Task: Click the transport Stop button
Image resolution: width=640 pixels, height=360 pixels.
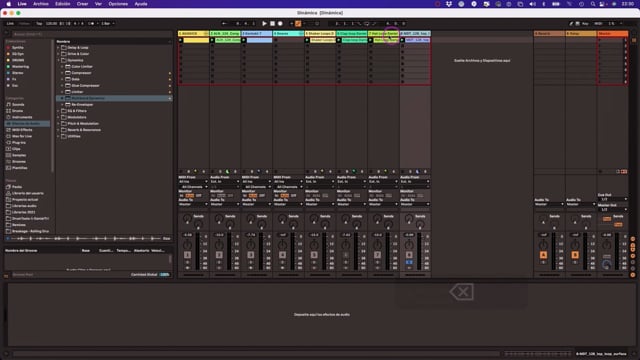Action: (272, 24)
